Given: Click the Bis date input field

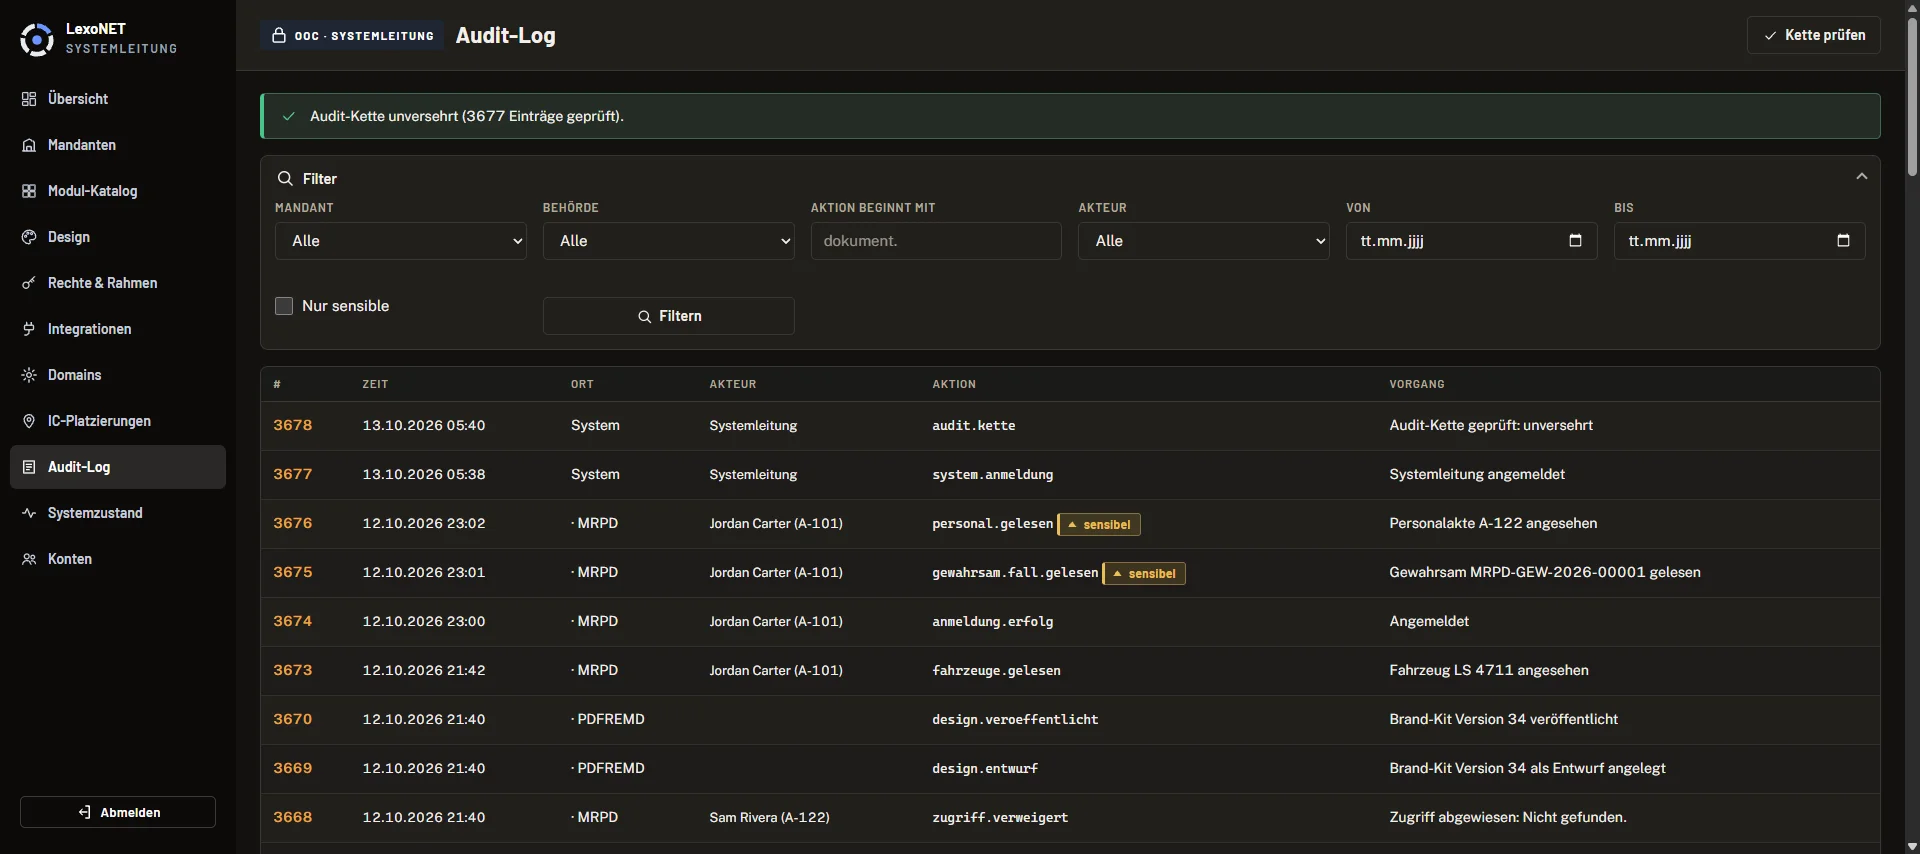Looking at the screenshot, I should (1739, 241).
